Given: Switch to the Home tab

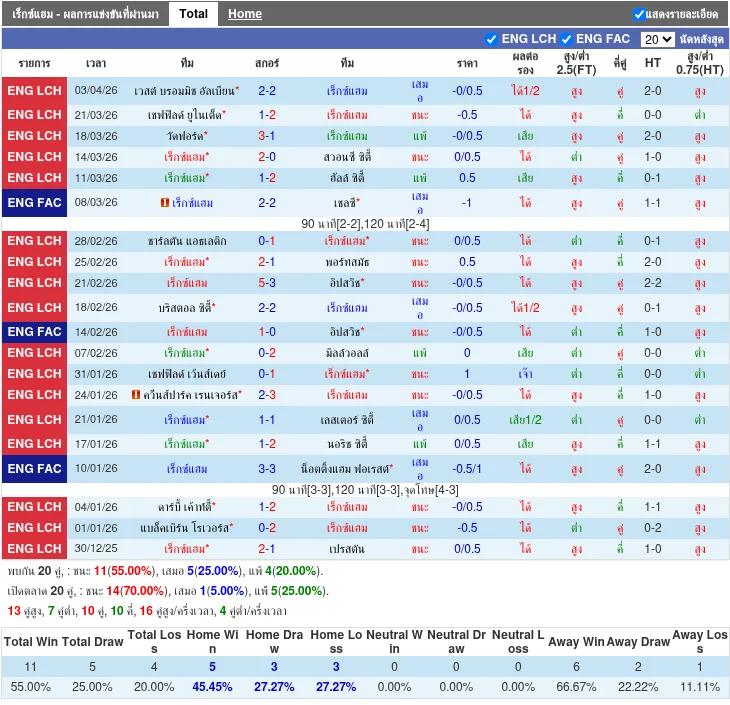Looking at the screenshot, I should (x=244, y=14).
